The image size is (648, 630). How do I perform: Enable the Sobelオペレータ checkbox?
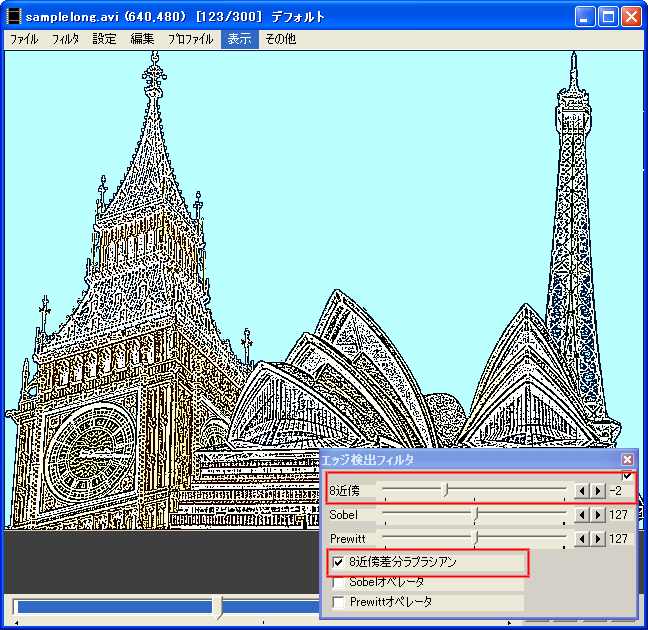(x=339, y=582)
